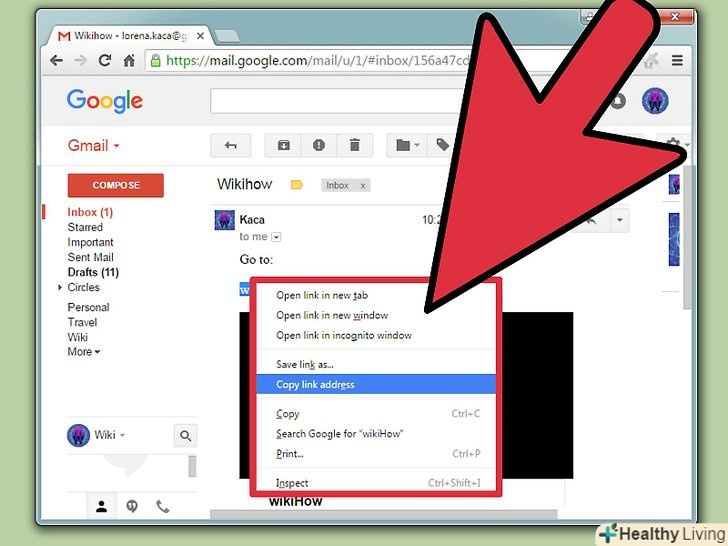Search chat contacts magnifier button
Viewport: 728px width, 546px height.
(x=185, y=436)
